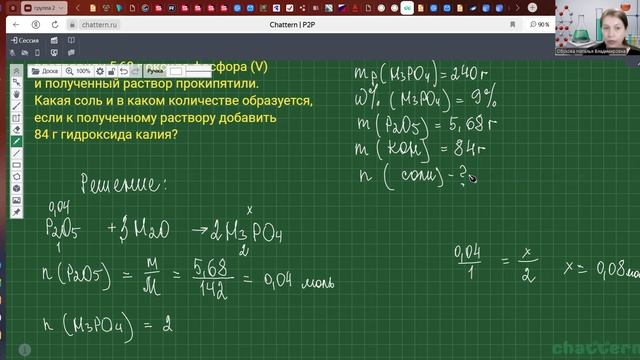Undo the last stroke
Screen dimensions: 640x360
click(x=124, y=71)
